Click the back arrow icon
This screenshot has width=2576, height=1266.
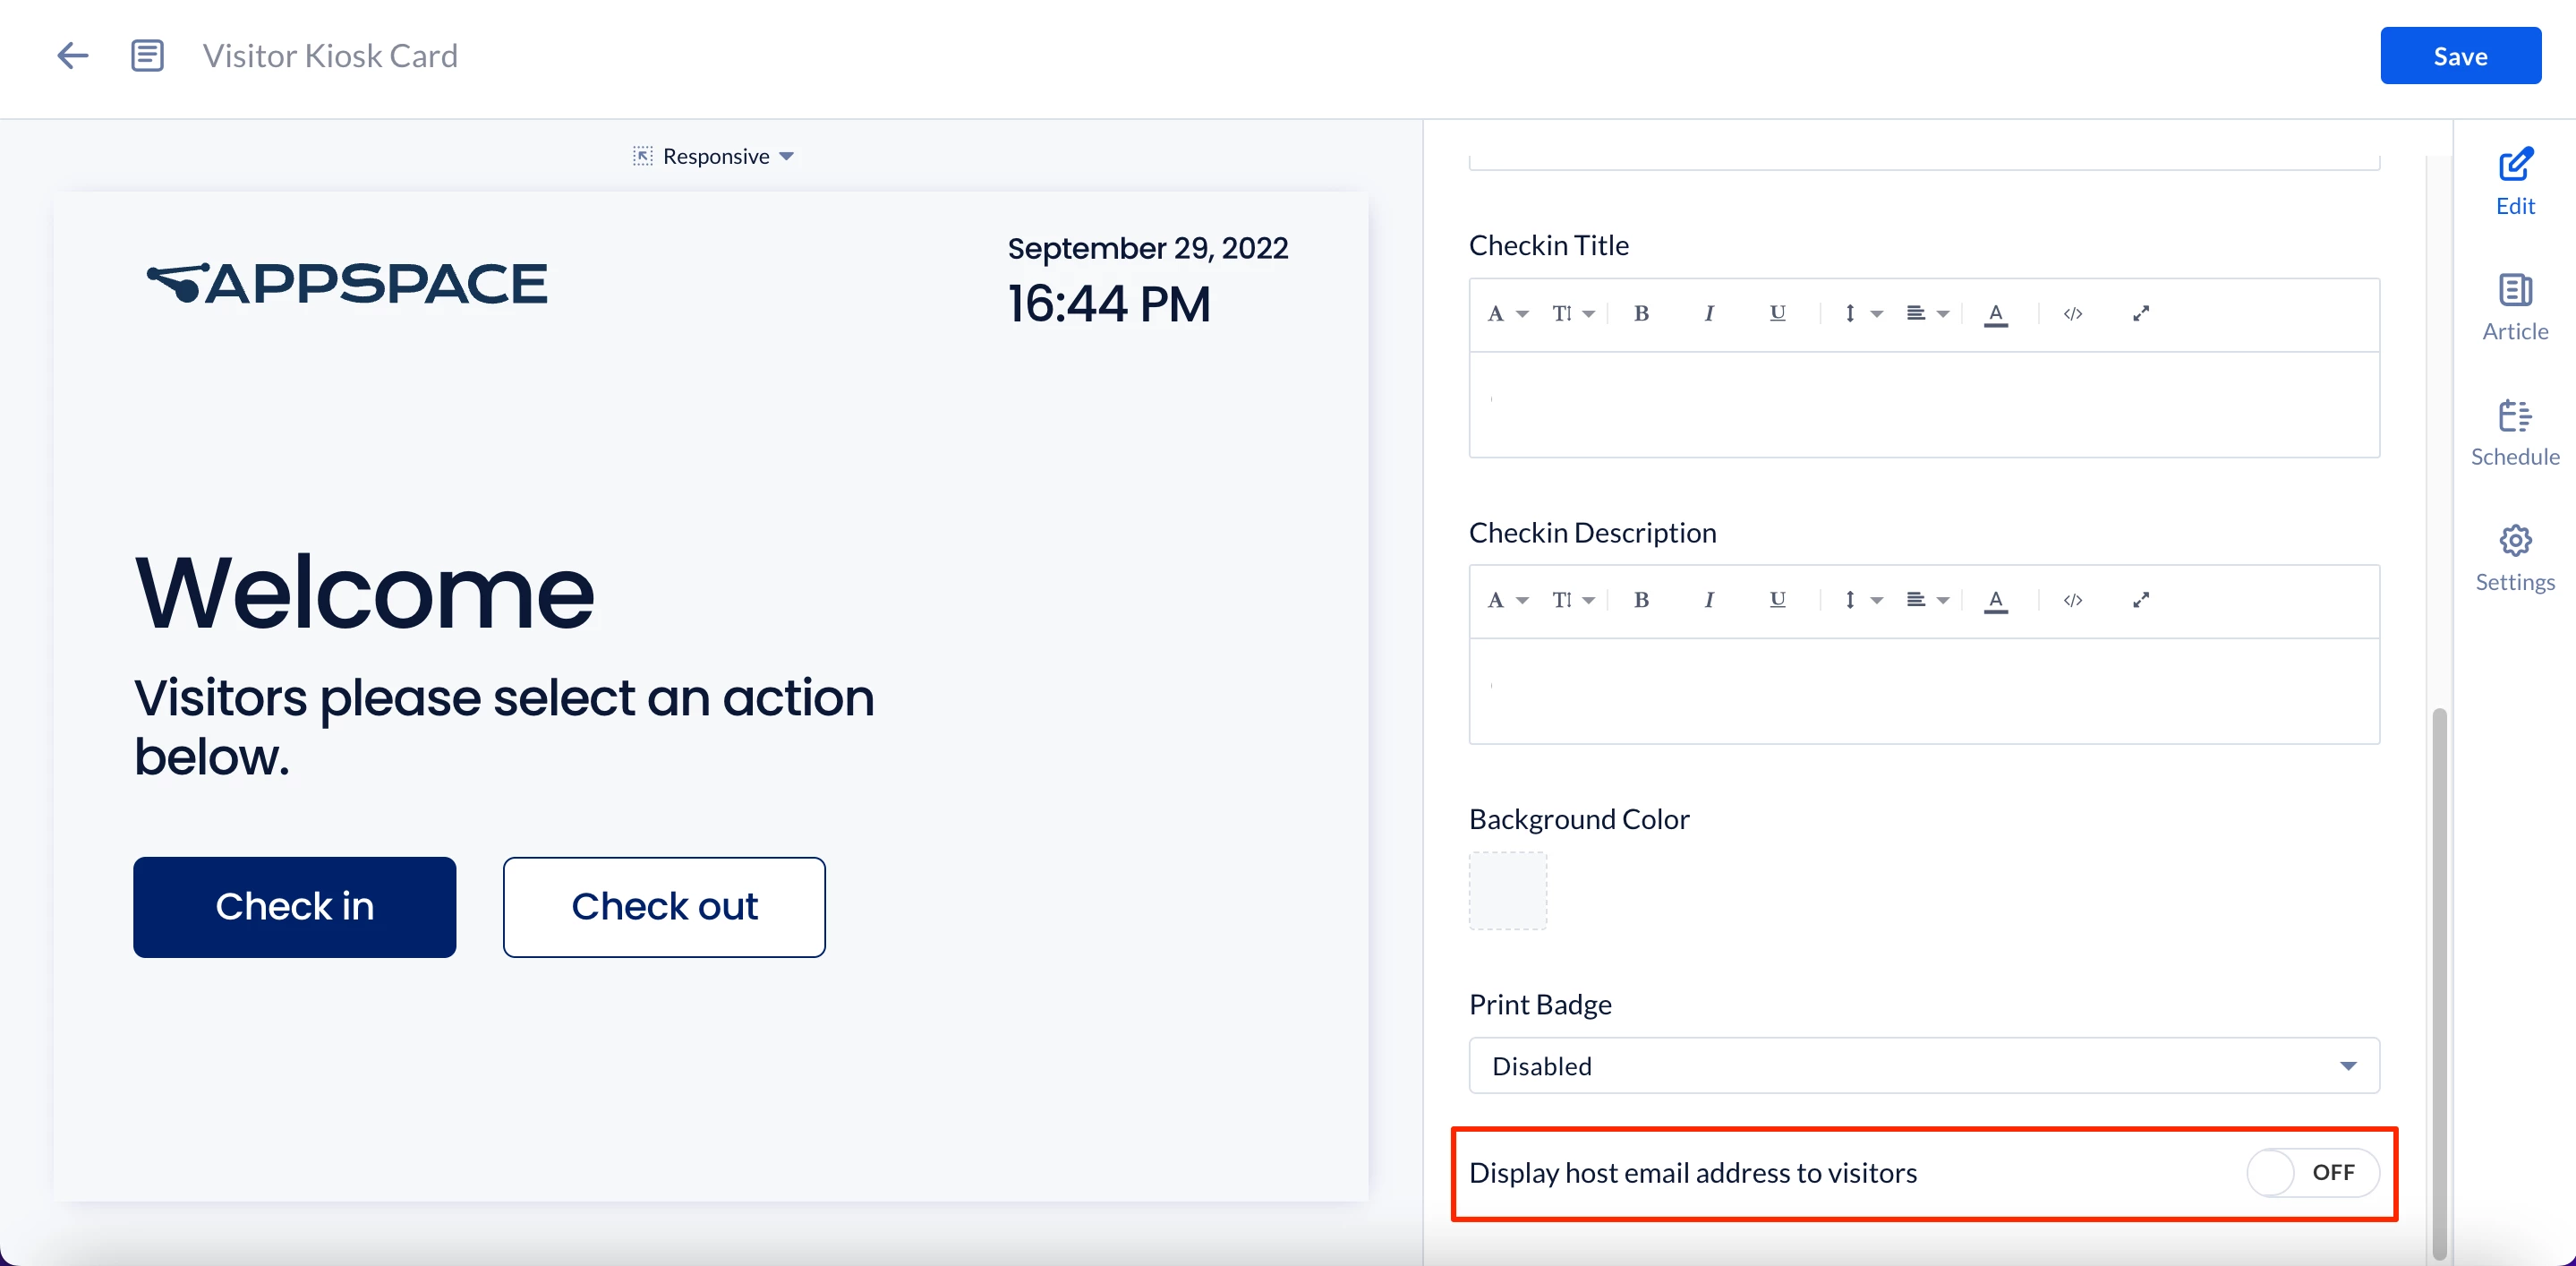click(x=72, y=56)
